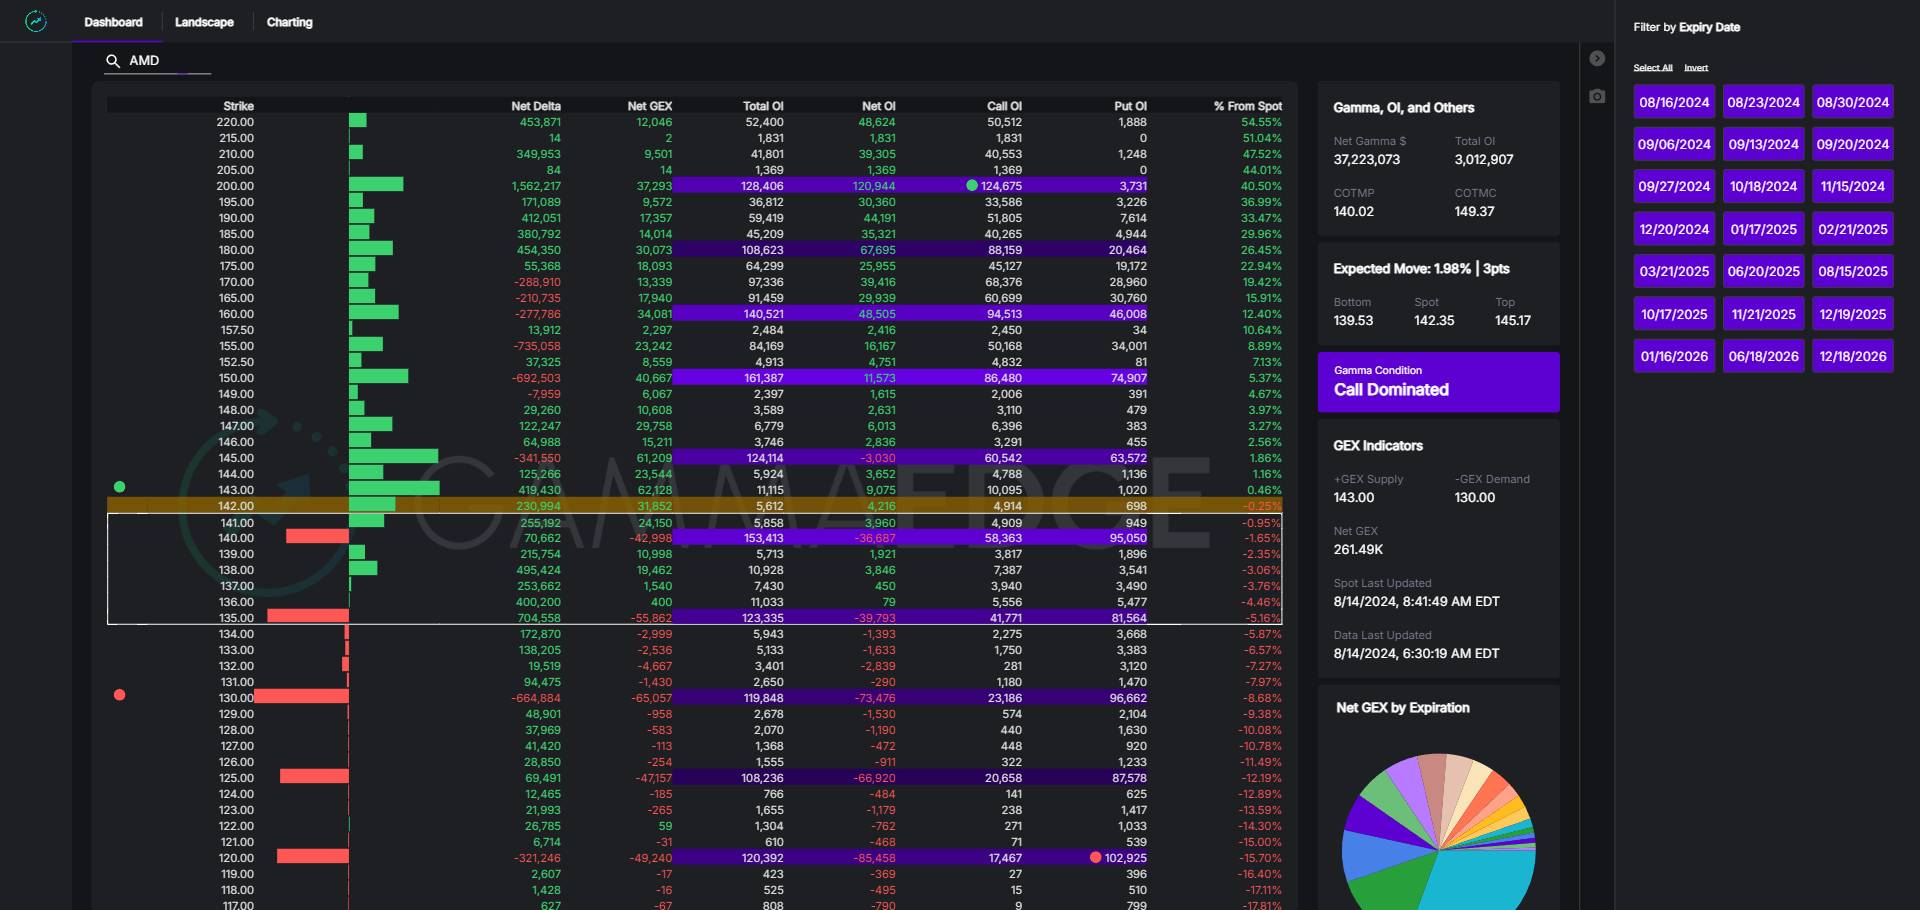Click green dot marker at 143.00 strike
1920x910 pixels.
click(120, 487)
